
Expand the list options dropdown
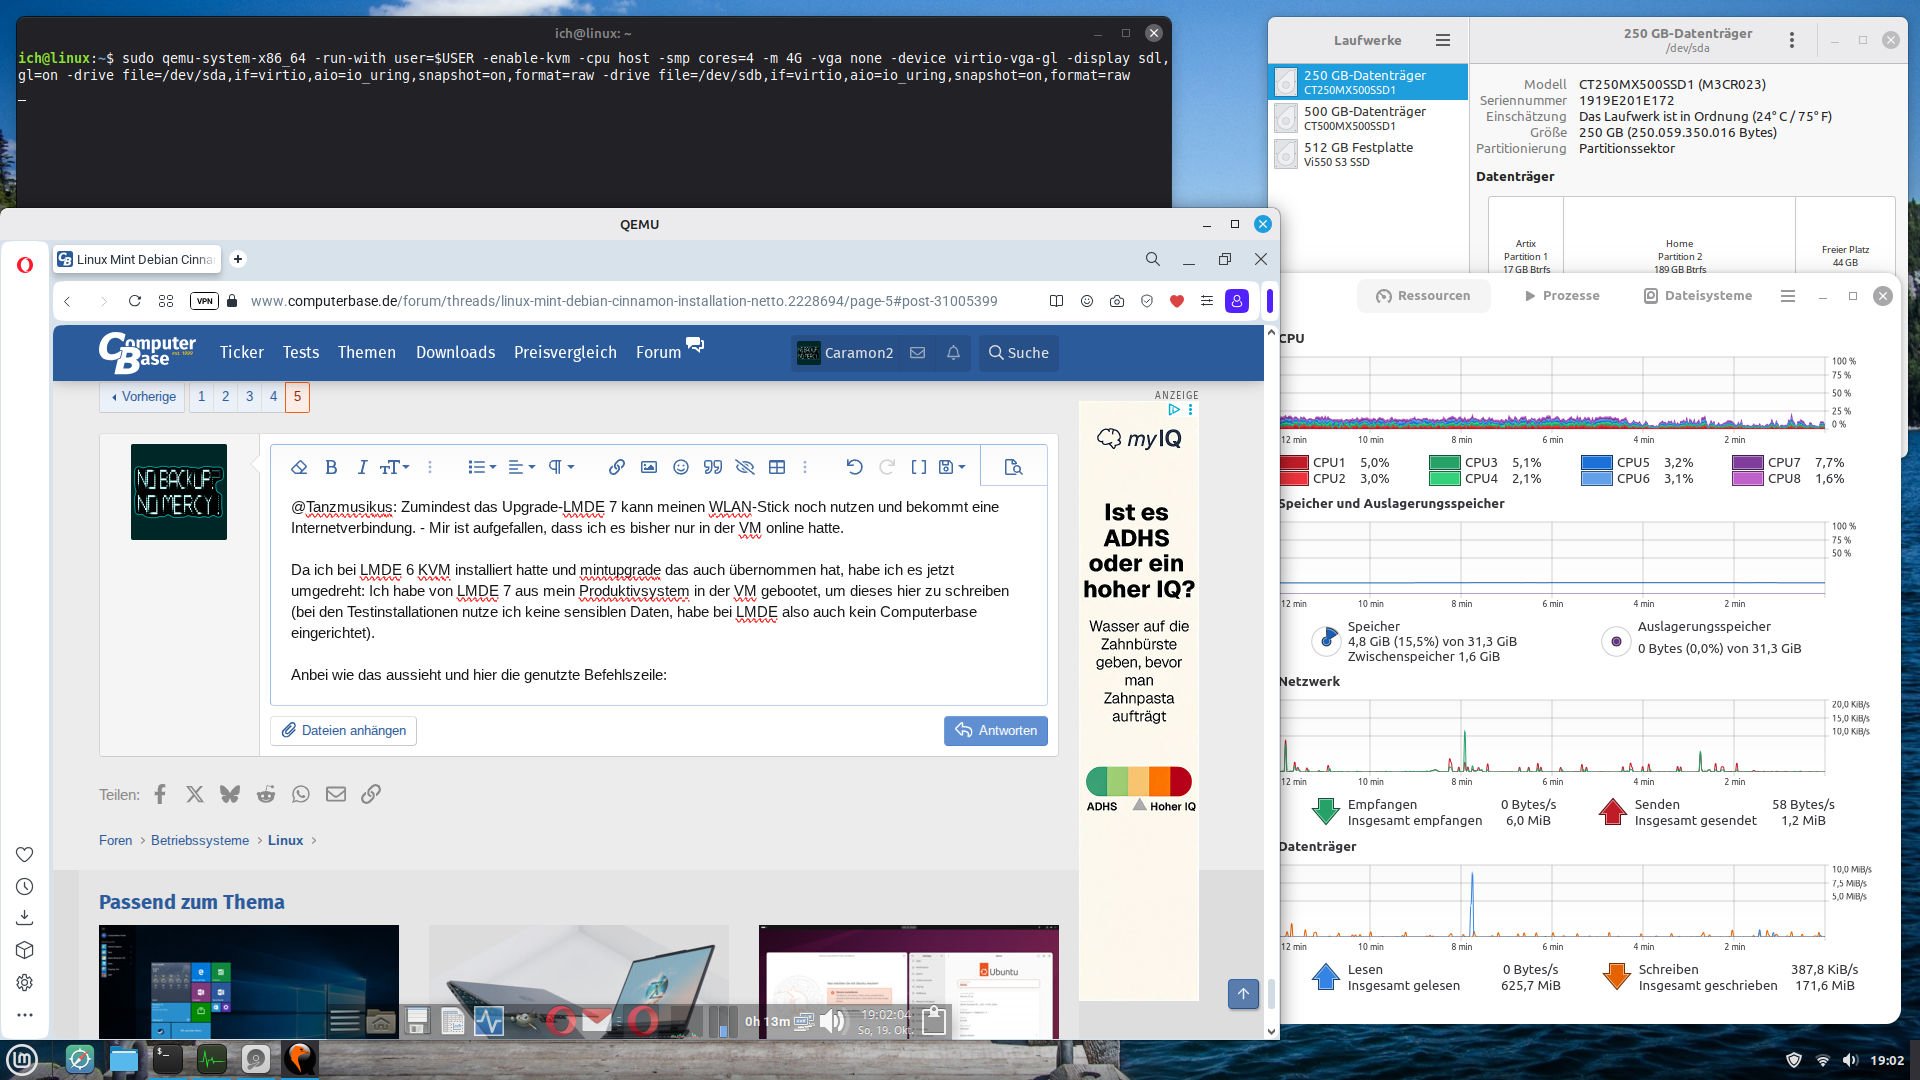click(482, 467)
